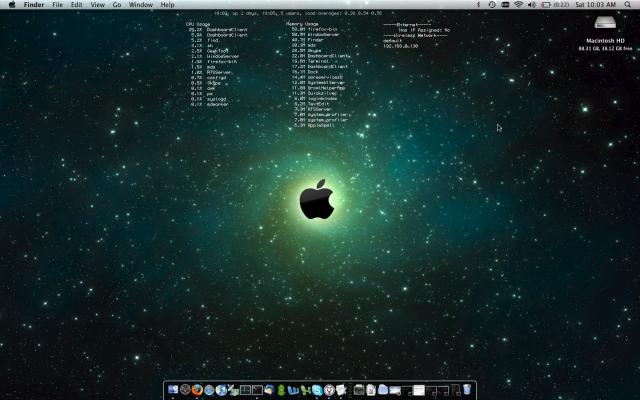
Task: Click the Sat 10:03 AM clock
Action: pyautogui.click(x=596, y=4)
